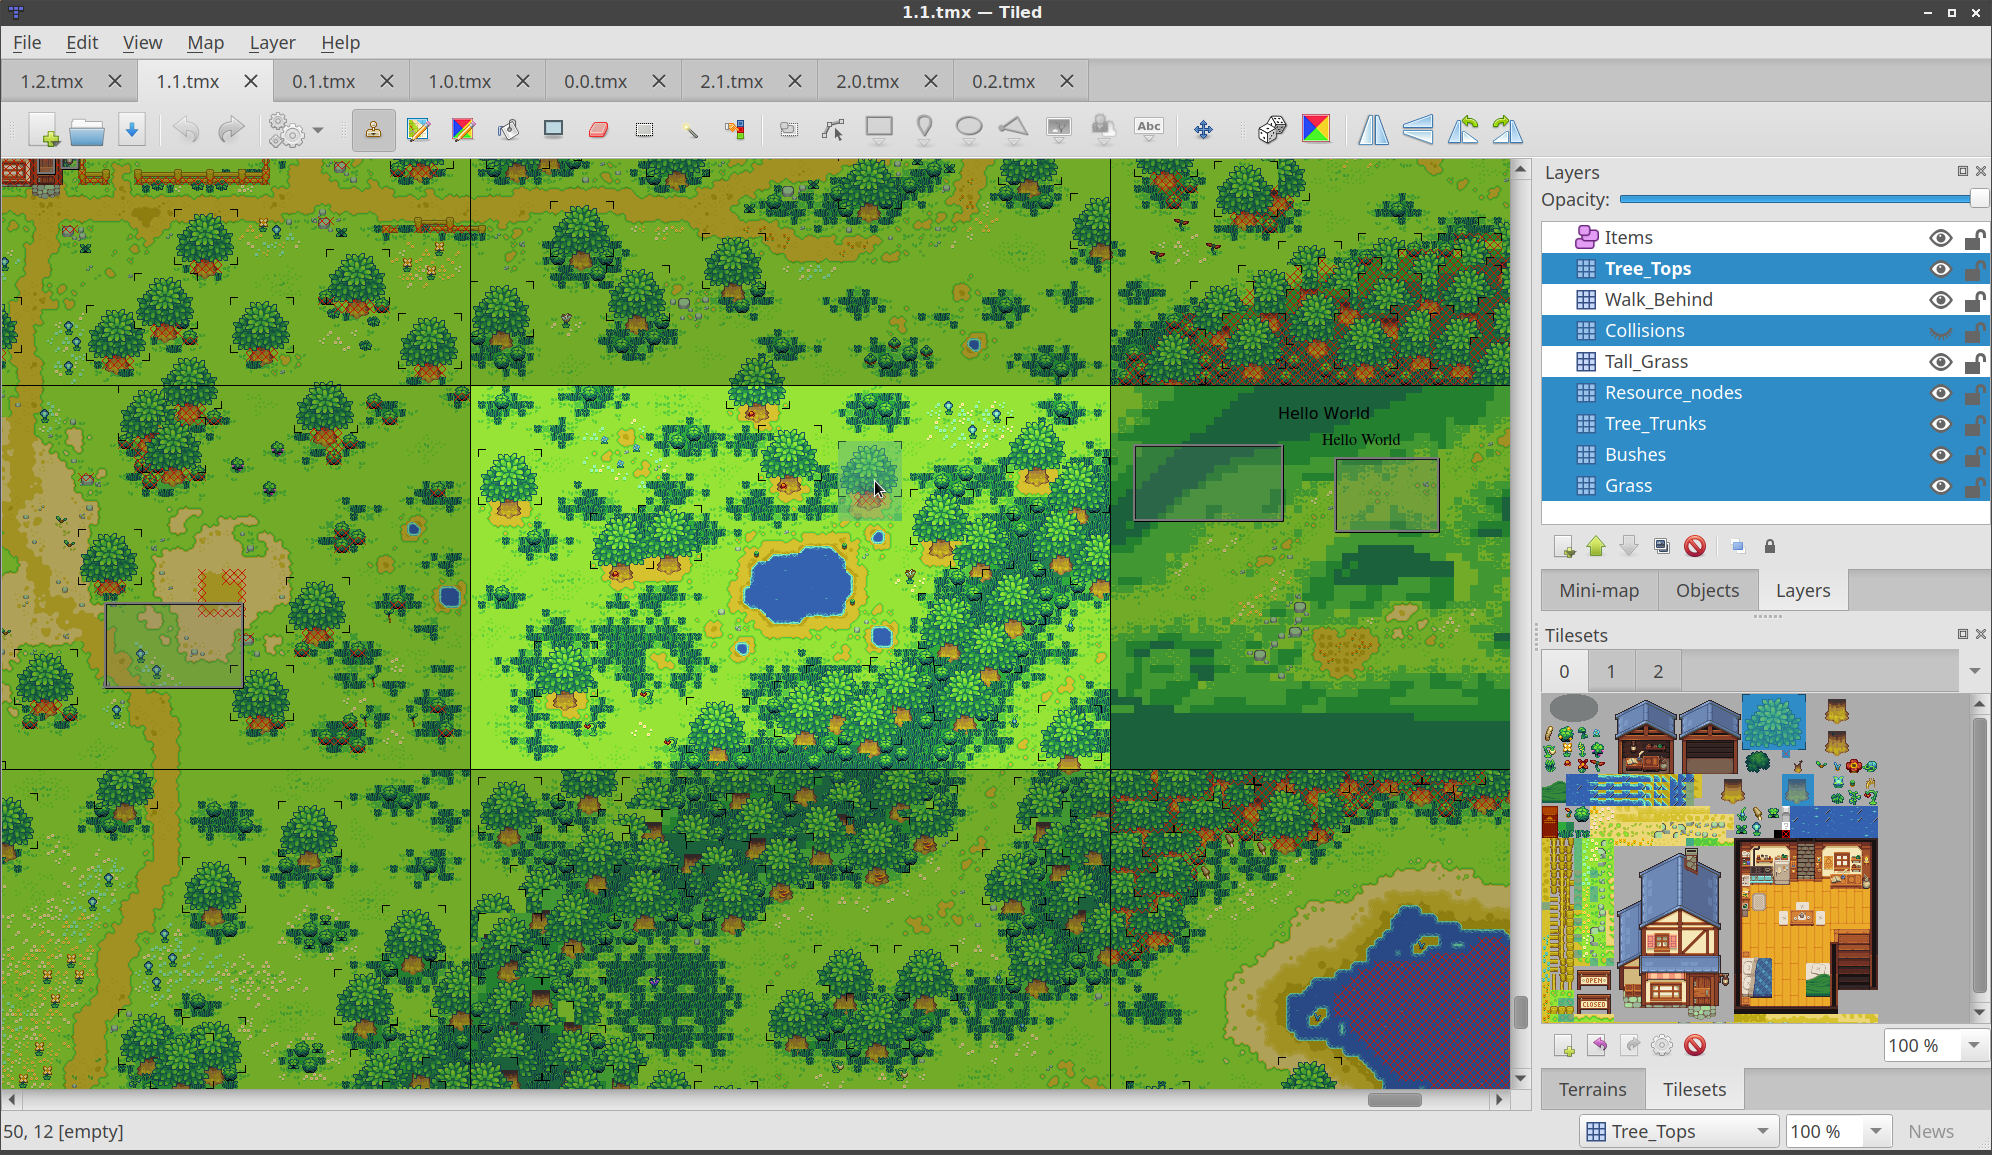The width and height of the screenshot is (1992, 1155).
Task: Toggle visibility of Resource_nodes layer
Action: (x=1940, y=392)
